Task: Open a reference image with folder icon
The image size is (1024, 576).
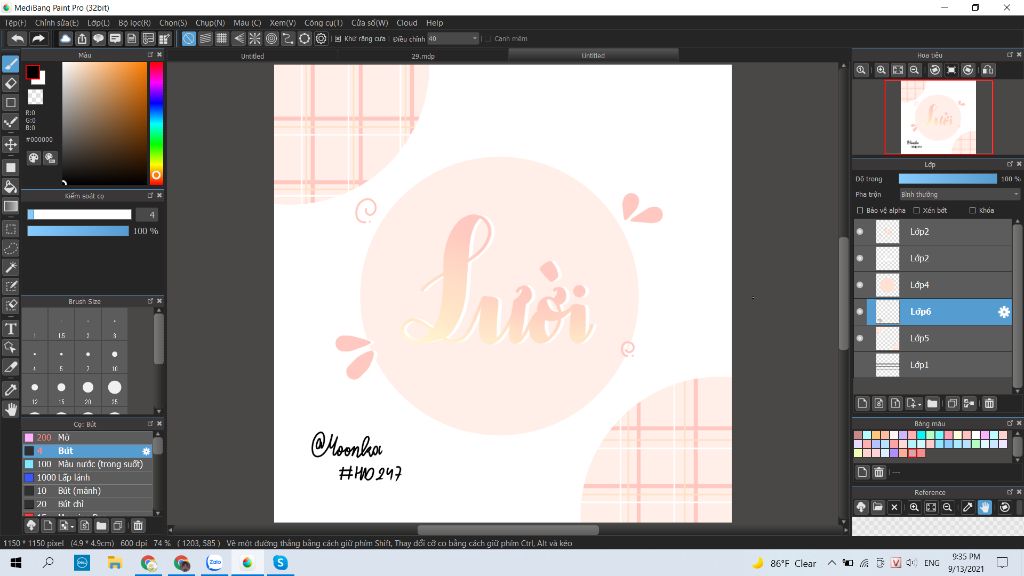Action: click(x=878, y=507)
